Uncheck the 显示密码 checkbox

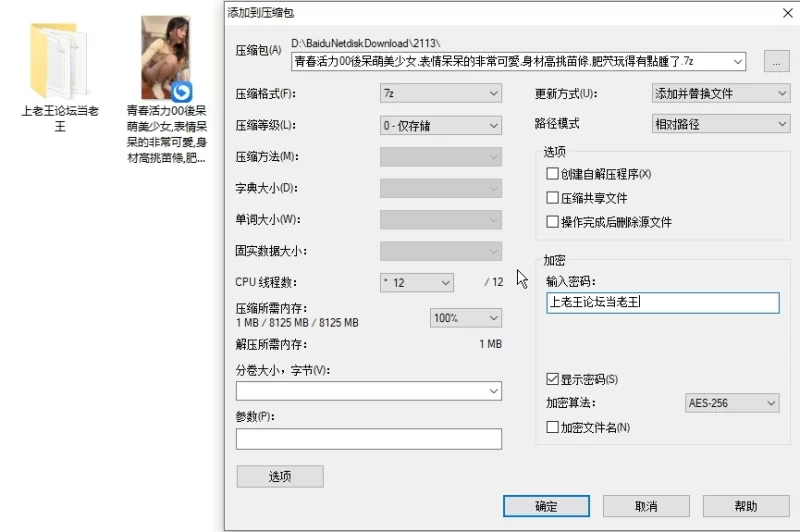coord(552,379)
